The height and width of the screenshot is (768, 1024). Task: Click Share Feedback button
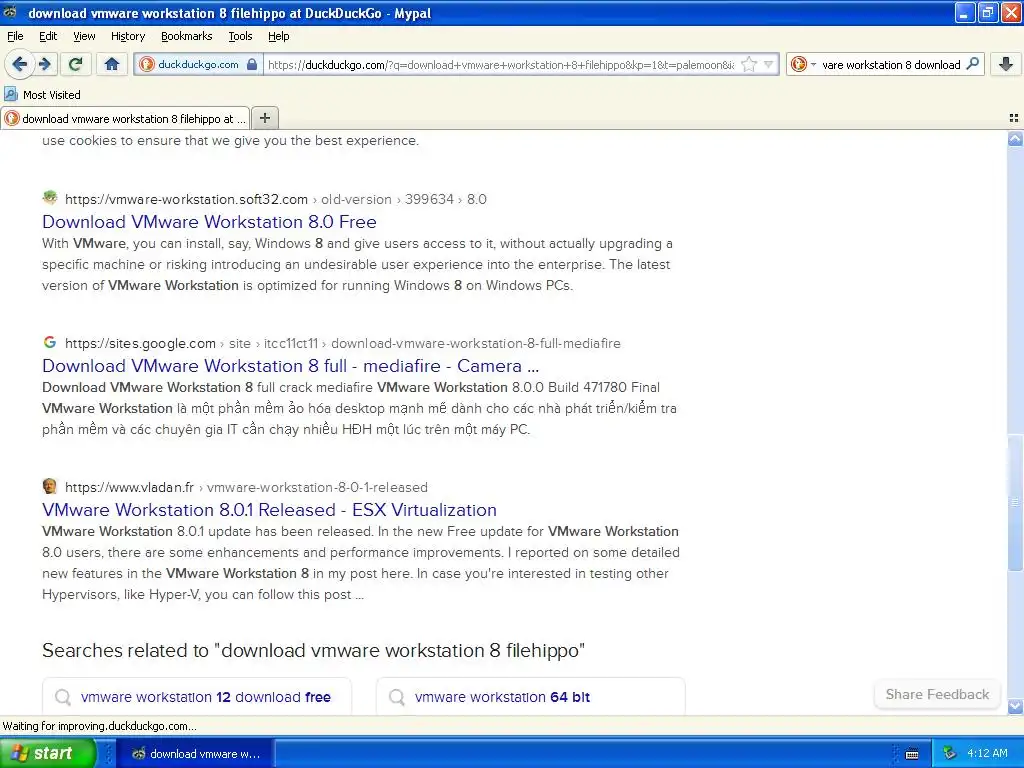(937, 694)
